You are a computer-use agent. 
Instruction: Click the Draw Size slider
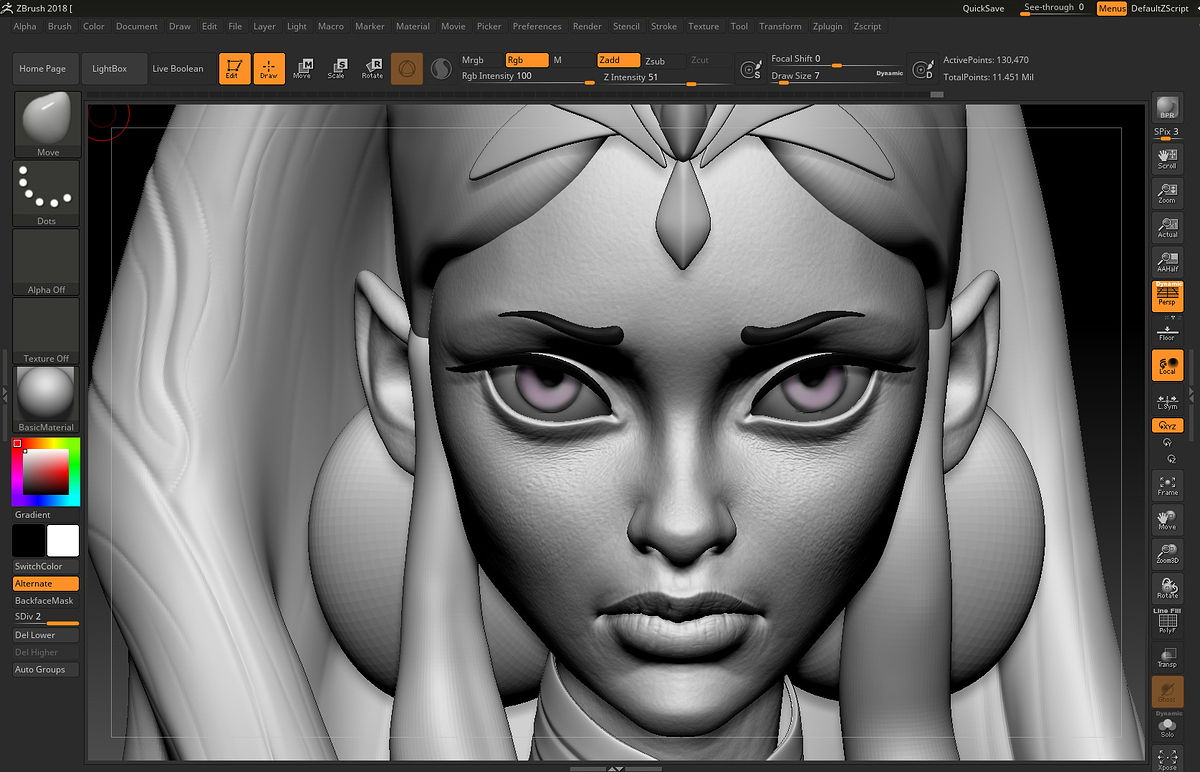837,77
